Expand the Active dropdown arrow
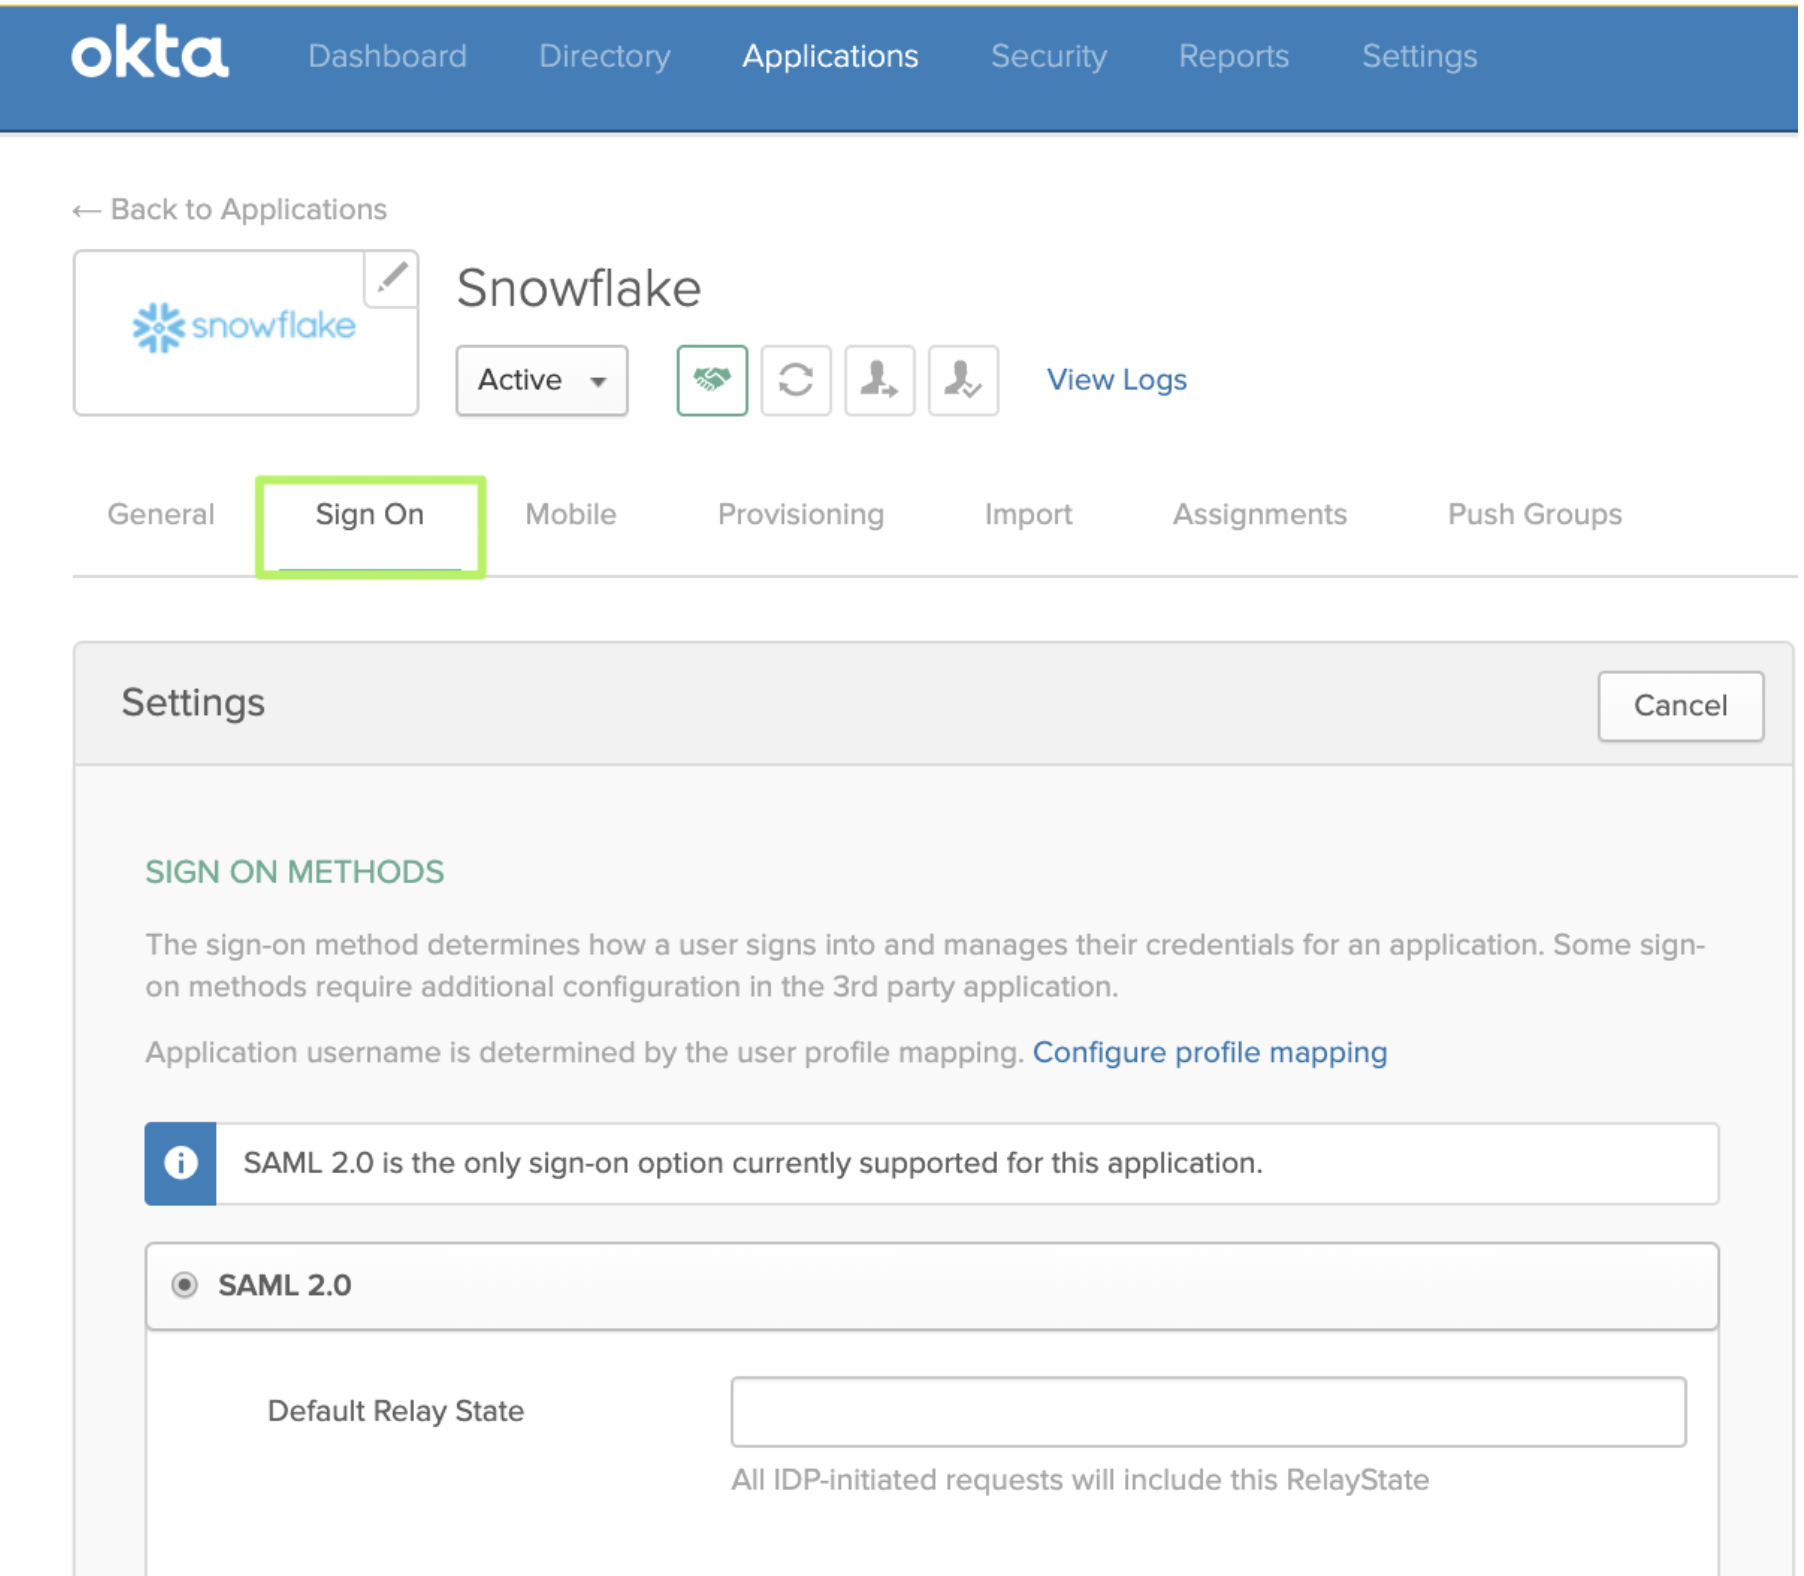 [597, 381]
